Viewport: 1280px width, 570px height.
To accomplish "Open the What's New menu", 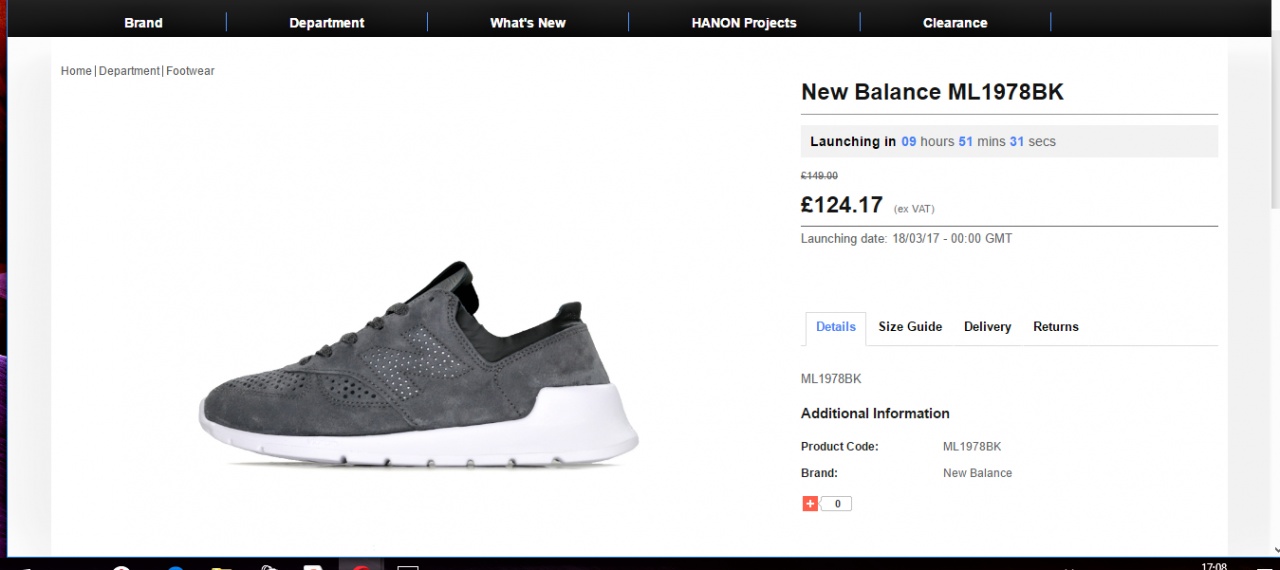I will [x=528, y=22].
